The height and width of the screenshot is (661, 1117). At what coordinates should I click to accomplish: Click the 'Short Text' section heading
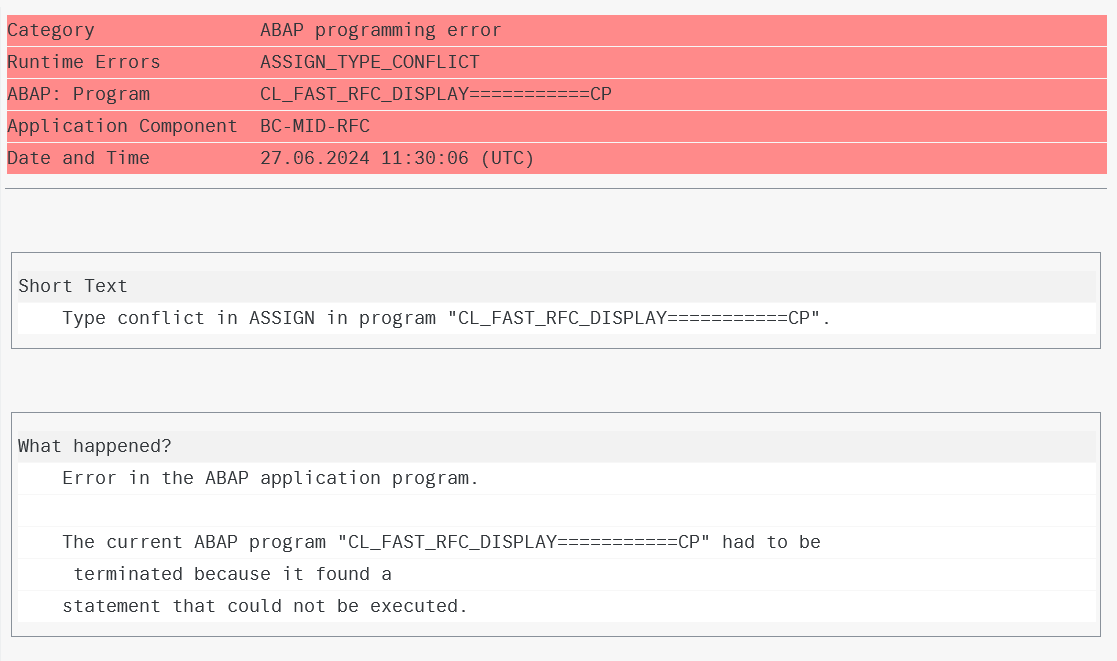tap(73, 286)
